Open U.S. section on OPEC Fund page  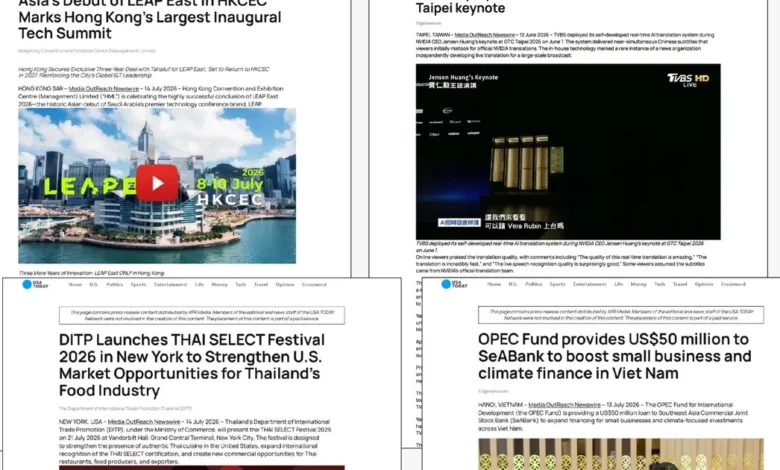click(x=512, y=284)
